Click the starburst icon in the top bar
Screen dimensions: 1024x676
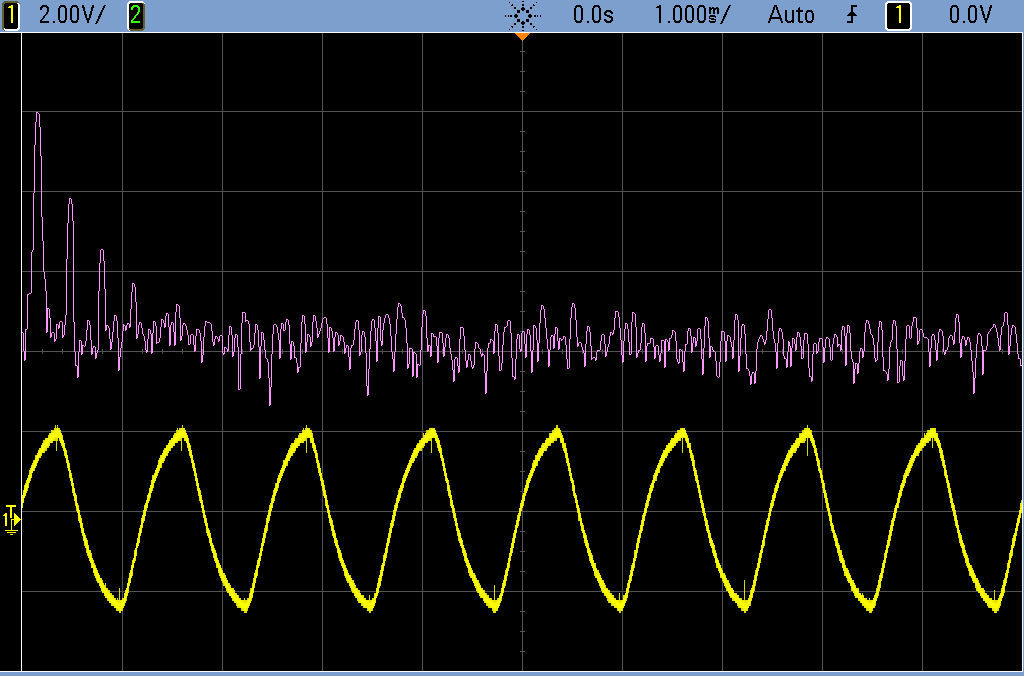pyautogui.click(x=522, y=15)
